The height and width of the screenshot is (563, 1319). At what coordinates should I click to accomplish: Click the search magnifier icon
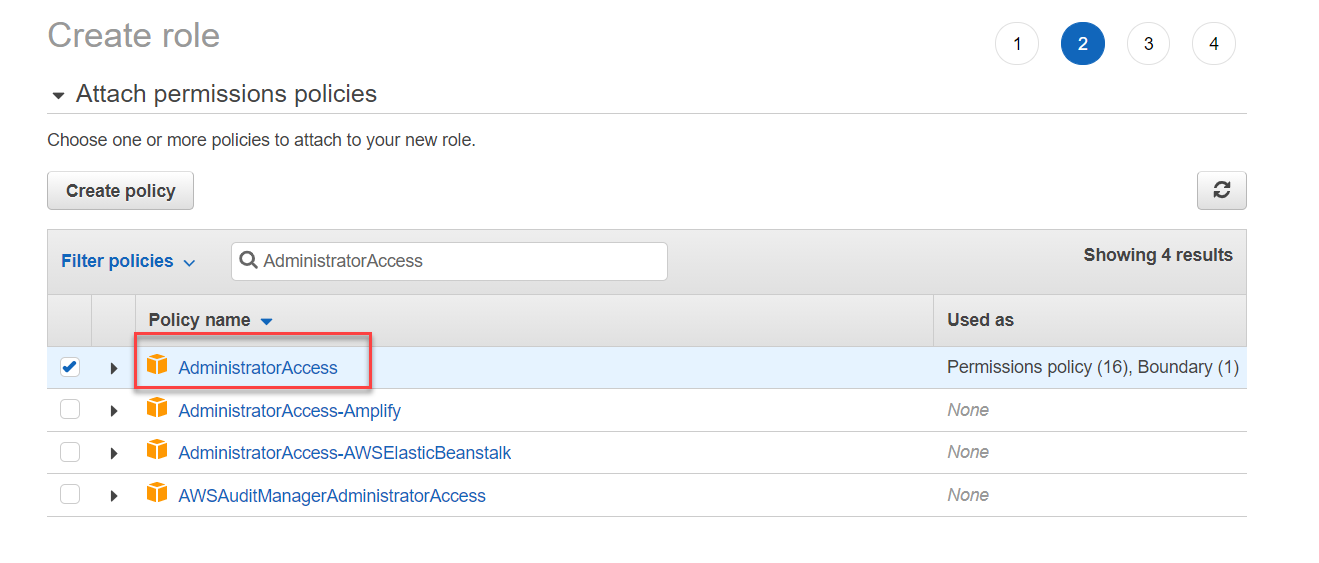248,261
